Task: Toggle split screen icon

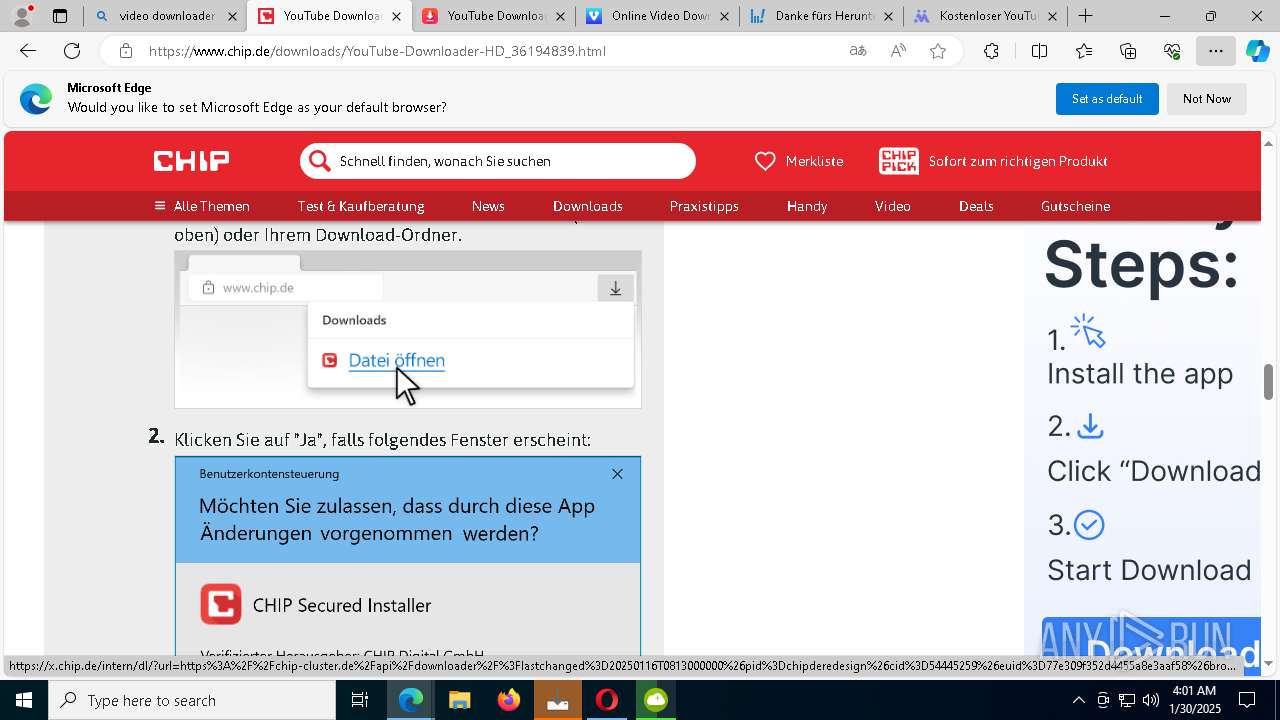Action: 1039,51
